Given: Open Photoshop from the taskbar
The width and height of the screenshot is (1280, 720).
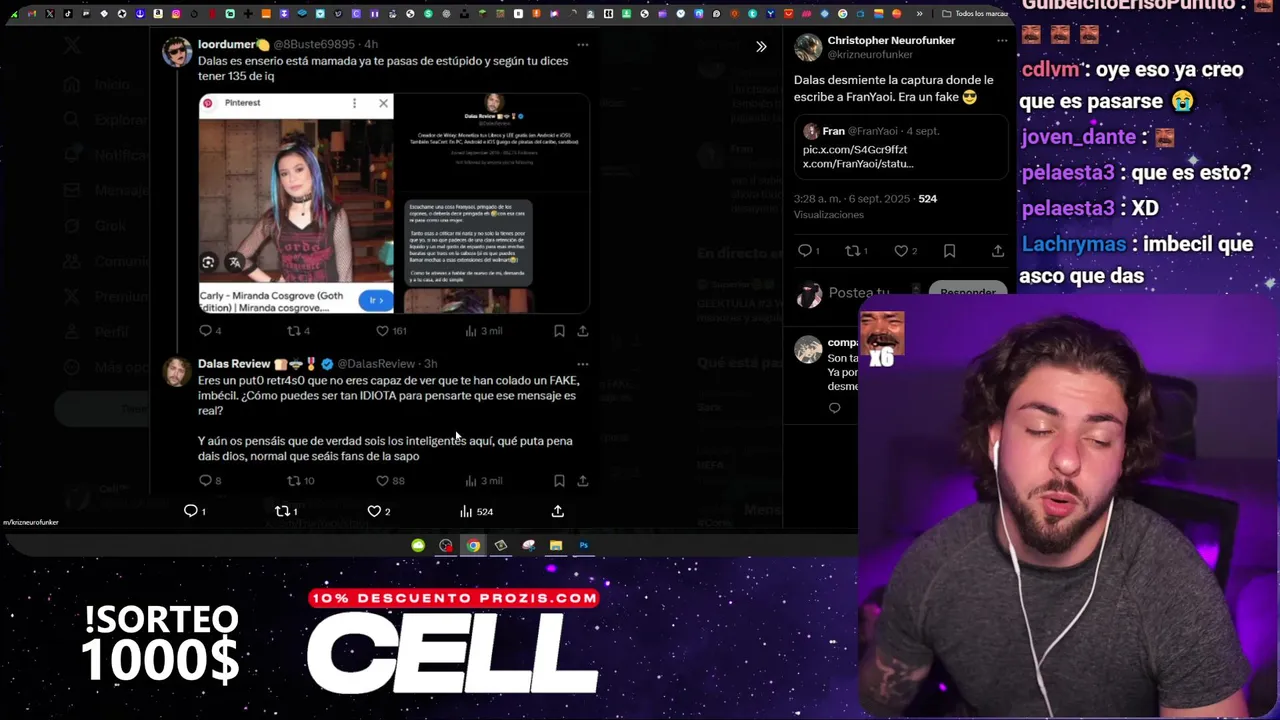Looking at the screenshot, I should click(584, 545).
